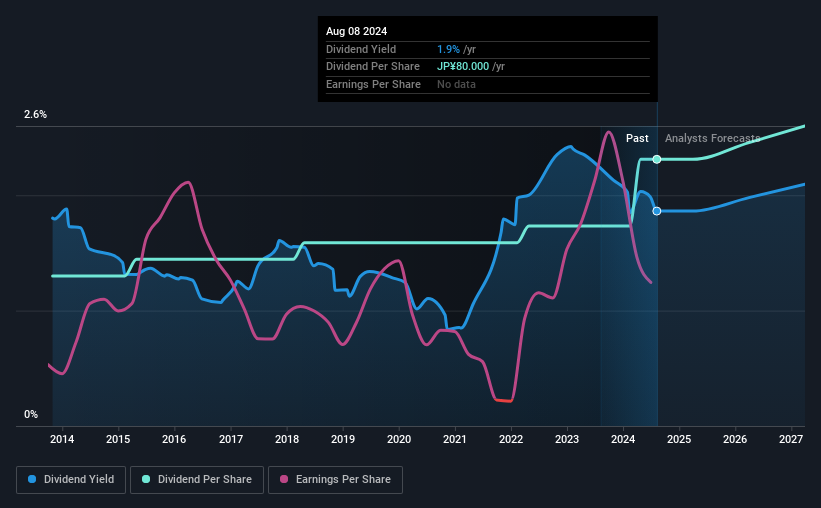Click the 2021 x-axis year label

(454, 439)
